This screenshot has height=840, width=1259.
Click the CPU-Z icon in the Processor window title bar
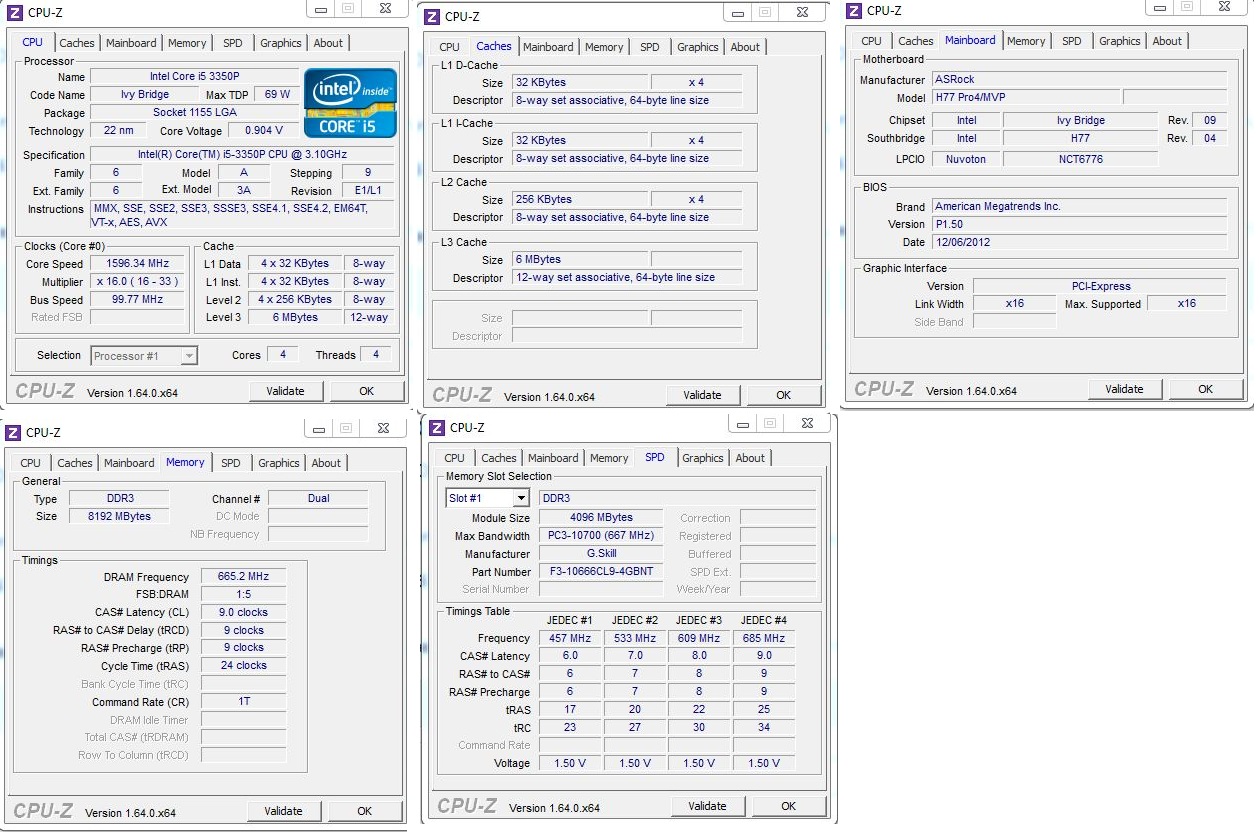coord(13,12)
